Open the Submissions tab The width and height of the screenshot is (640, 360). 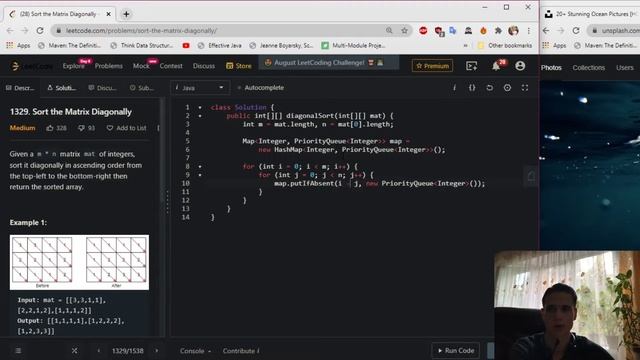click(x=142, y=88)
